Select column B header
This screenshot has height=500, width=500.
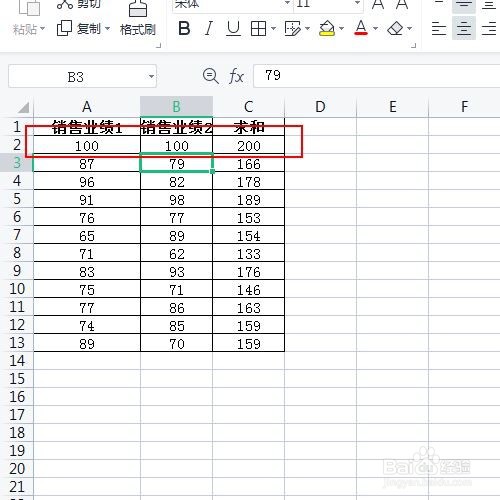176,107
